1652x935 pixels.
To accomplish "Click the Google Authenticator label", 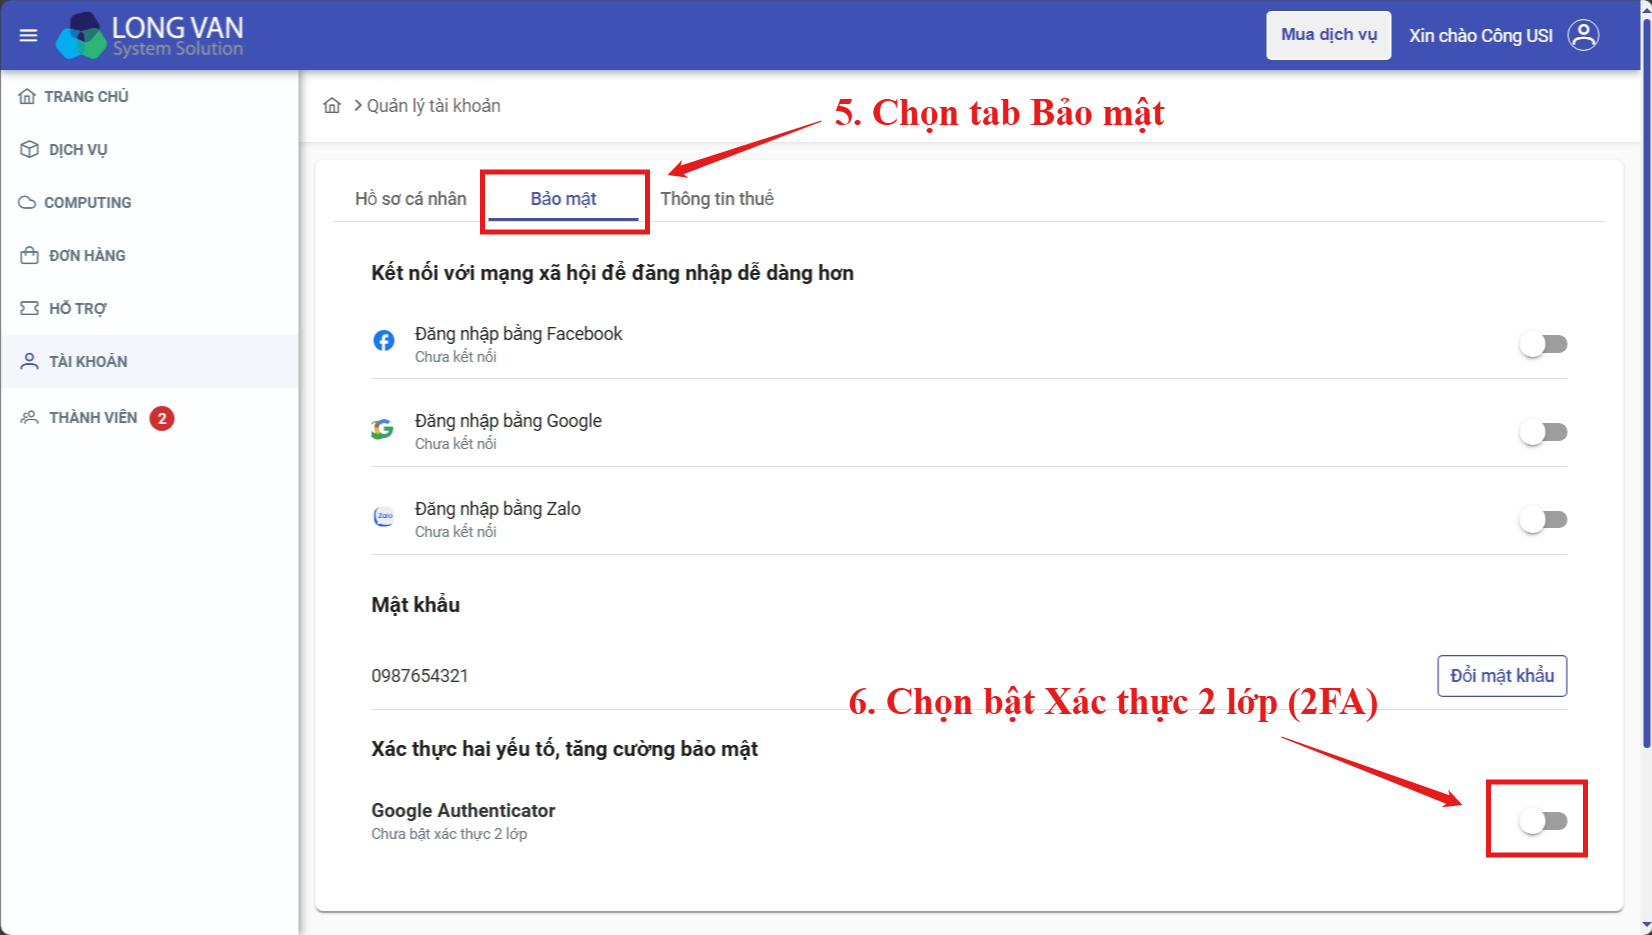I will pos(463,810).
